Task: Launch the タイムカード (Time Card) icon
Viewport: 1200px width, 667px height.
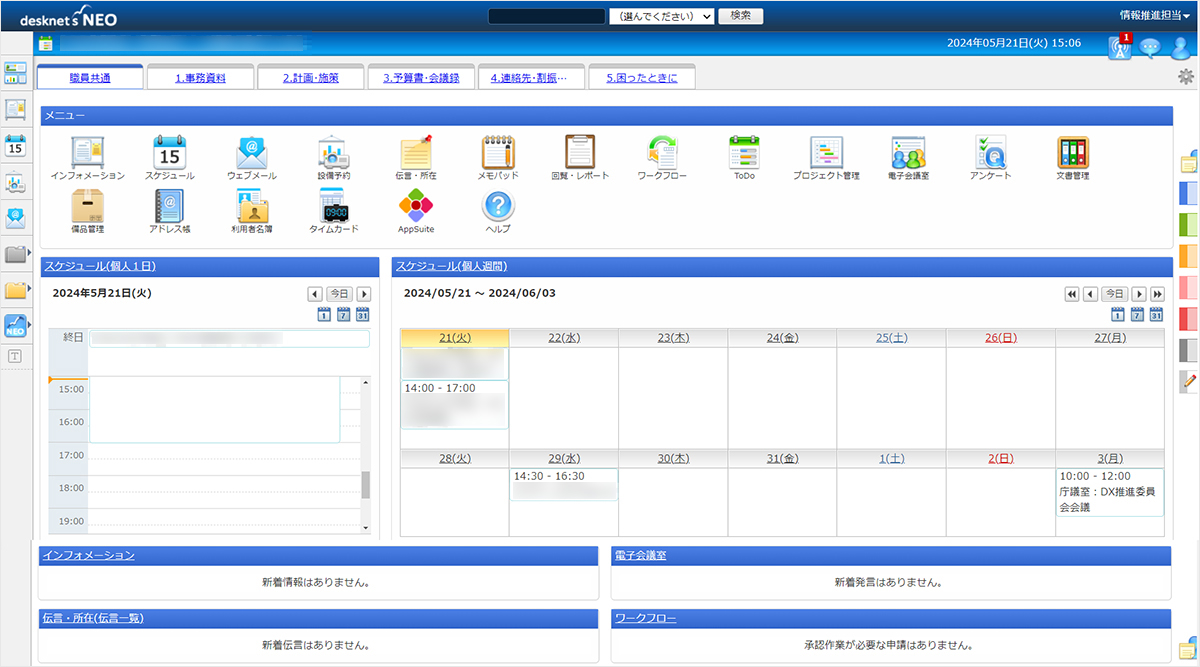Action: pyautogui.click(x=333, y=205)
